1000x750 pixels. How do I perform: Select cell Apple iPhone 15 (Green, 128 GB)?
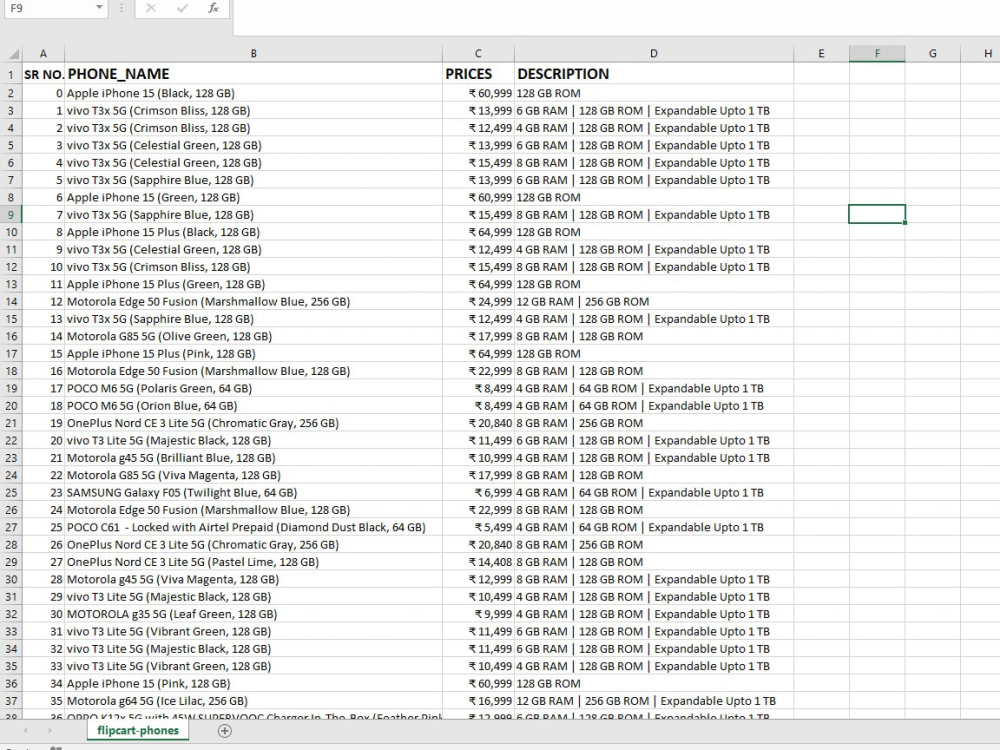coord(253,198)
